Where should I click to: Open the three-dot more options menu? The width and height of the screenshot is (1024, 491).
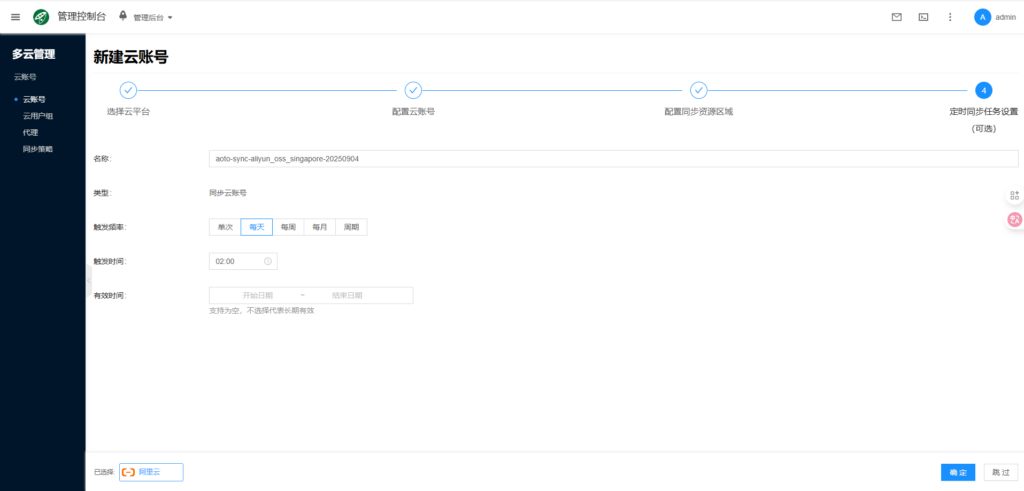click(x=950, y=17)
